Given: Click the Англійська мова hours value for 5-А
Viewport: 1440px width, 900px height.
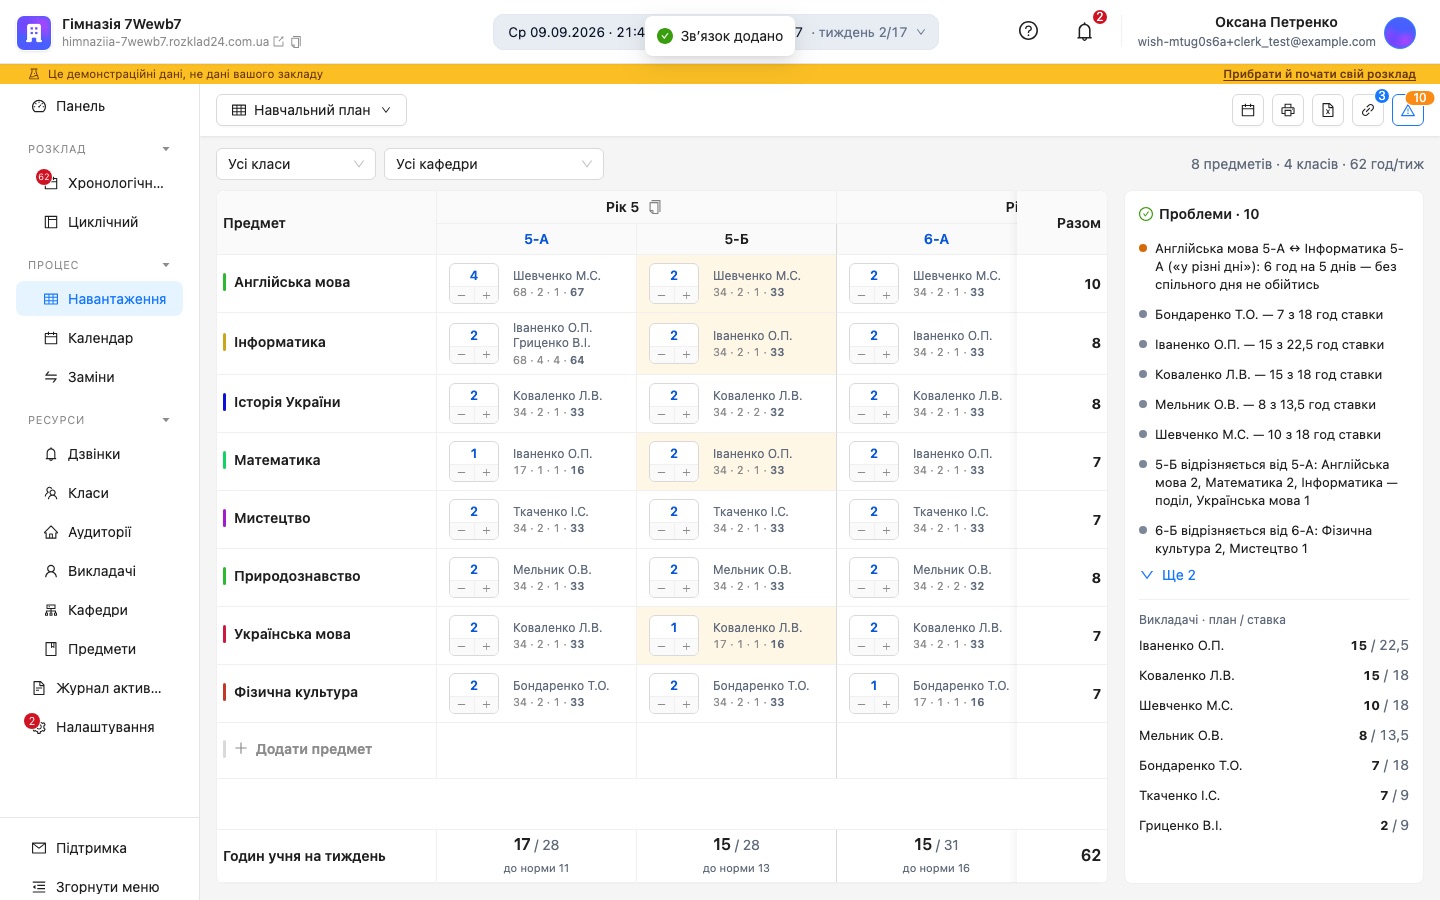Looking at the screenshot, I should [x=474, y=276].
